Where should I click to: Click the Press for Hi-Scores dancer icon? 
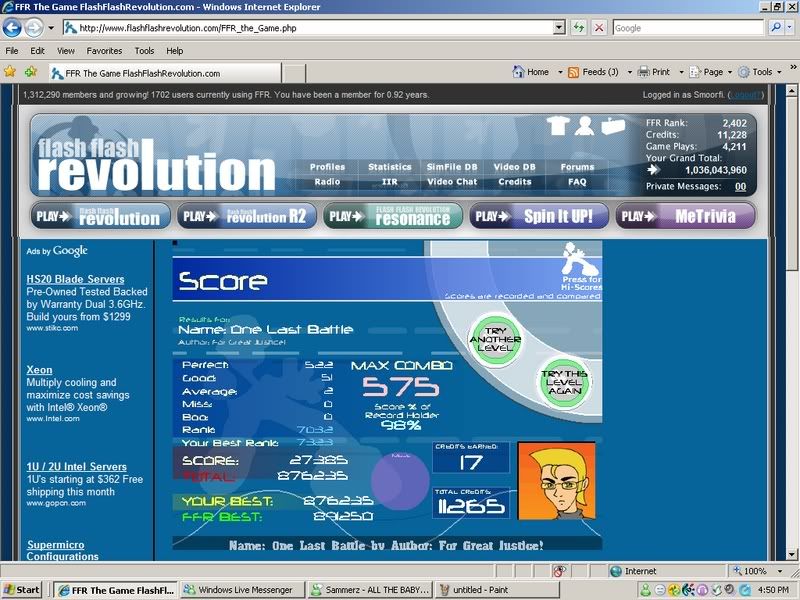click(x=580, y=260)
